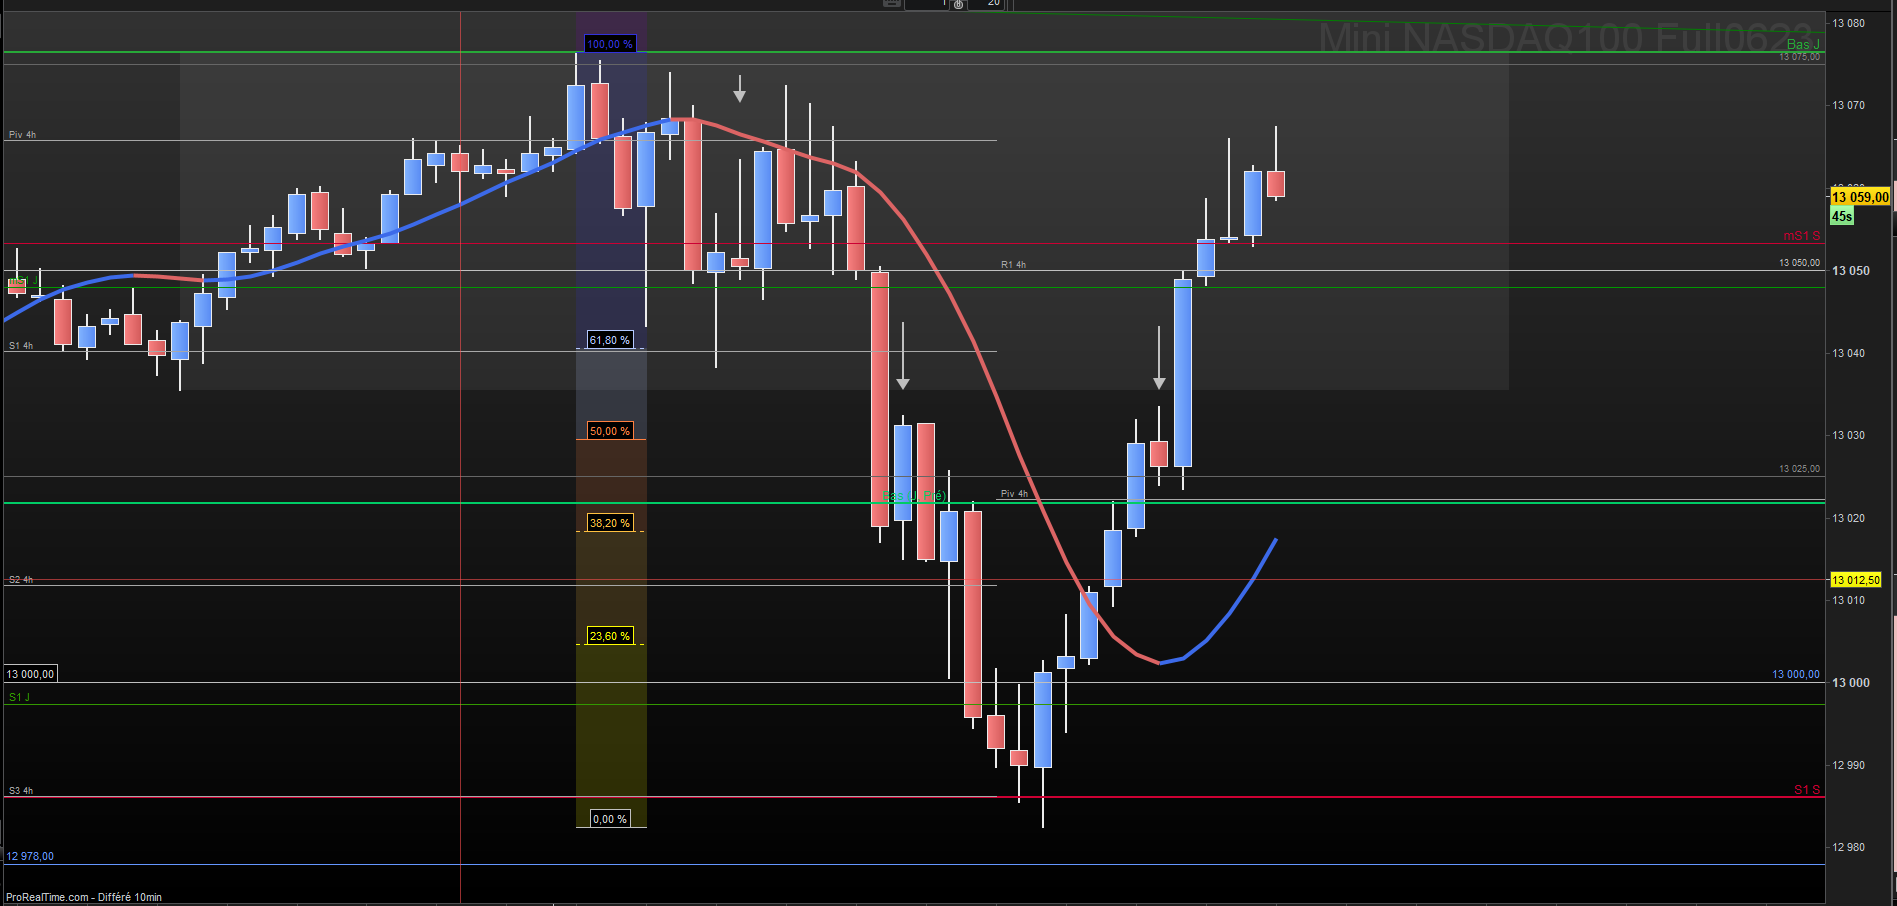The height and width of the screenshot is (906, 1897).
Task: Click the Piv 4h label beside the green line
Action: 1014,494
